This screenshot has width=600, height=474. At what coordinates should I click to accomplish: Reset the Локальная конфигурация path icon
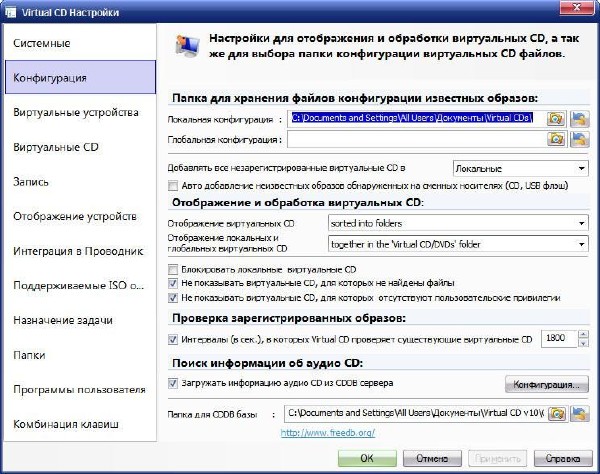(x=578, y=118)
